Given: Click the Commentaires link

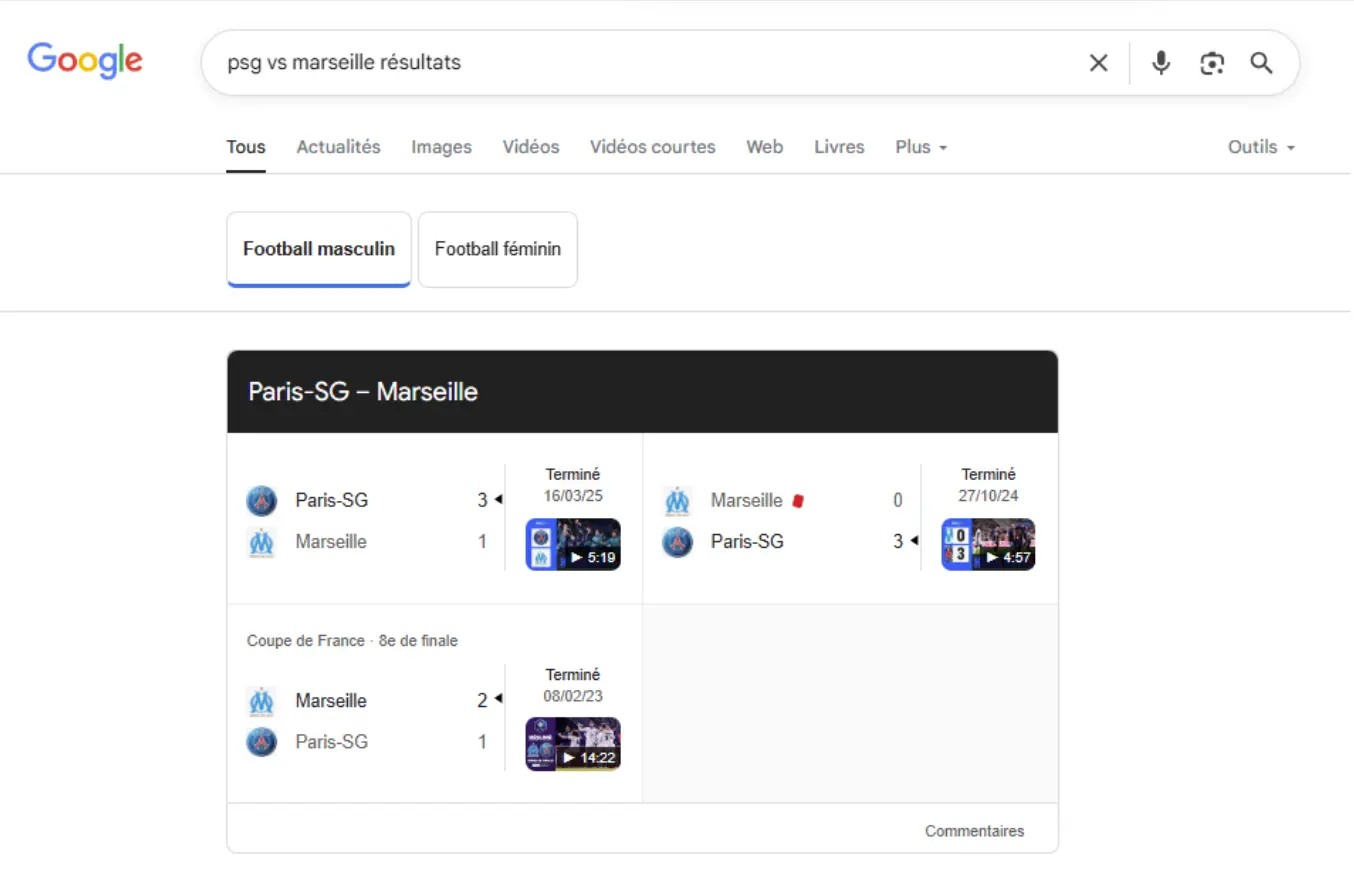Looking at the screenshot, I should tap(974, 831).
